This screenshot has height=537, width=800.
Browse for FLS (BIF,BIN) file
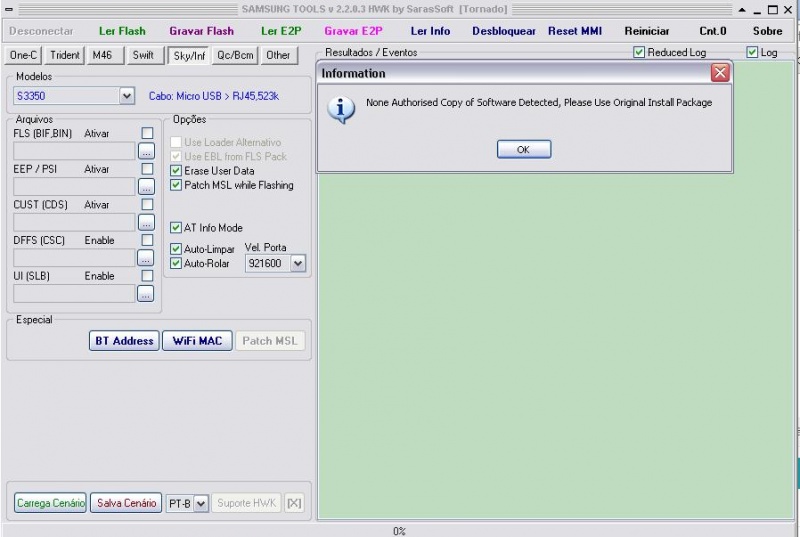[146, 151]
